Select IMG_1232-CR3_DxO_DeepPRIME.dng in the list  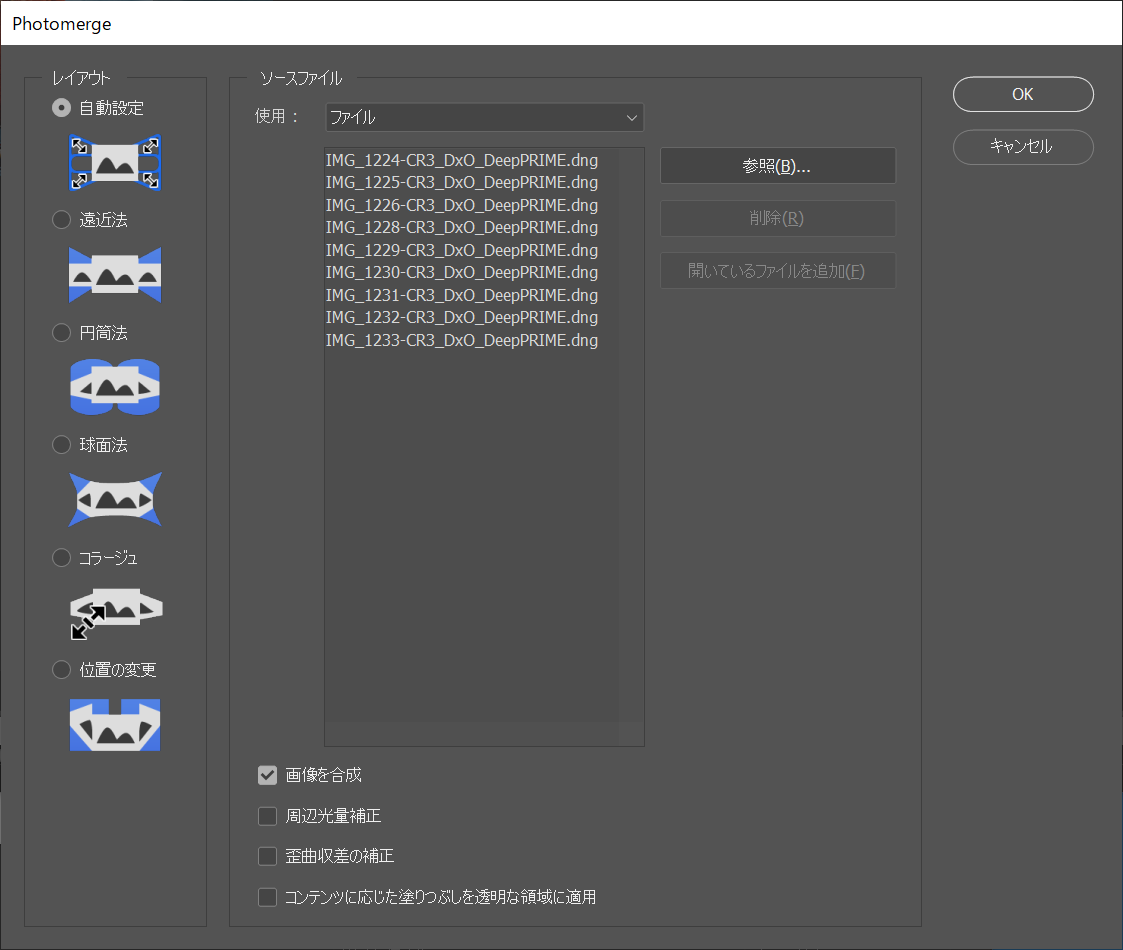click(x=462, y=317)
